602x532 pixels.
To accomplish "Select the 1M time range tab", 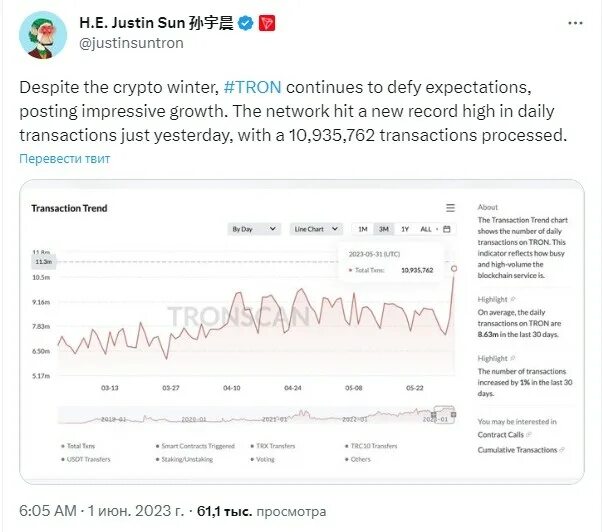I will [x=363, y=229].
